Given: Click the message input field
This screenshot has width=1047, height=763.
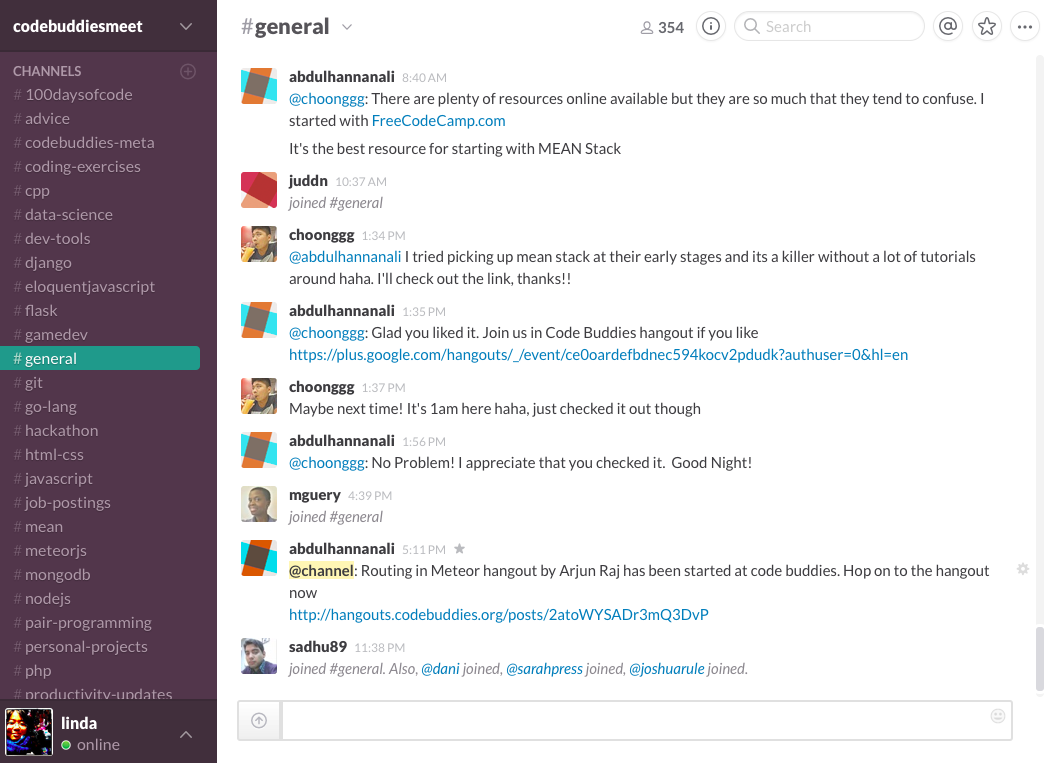Looking at the screenshot, I should click(640, 720).
